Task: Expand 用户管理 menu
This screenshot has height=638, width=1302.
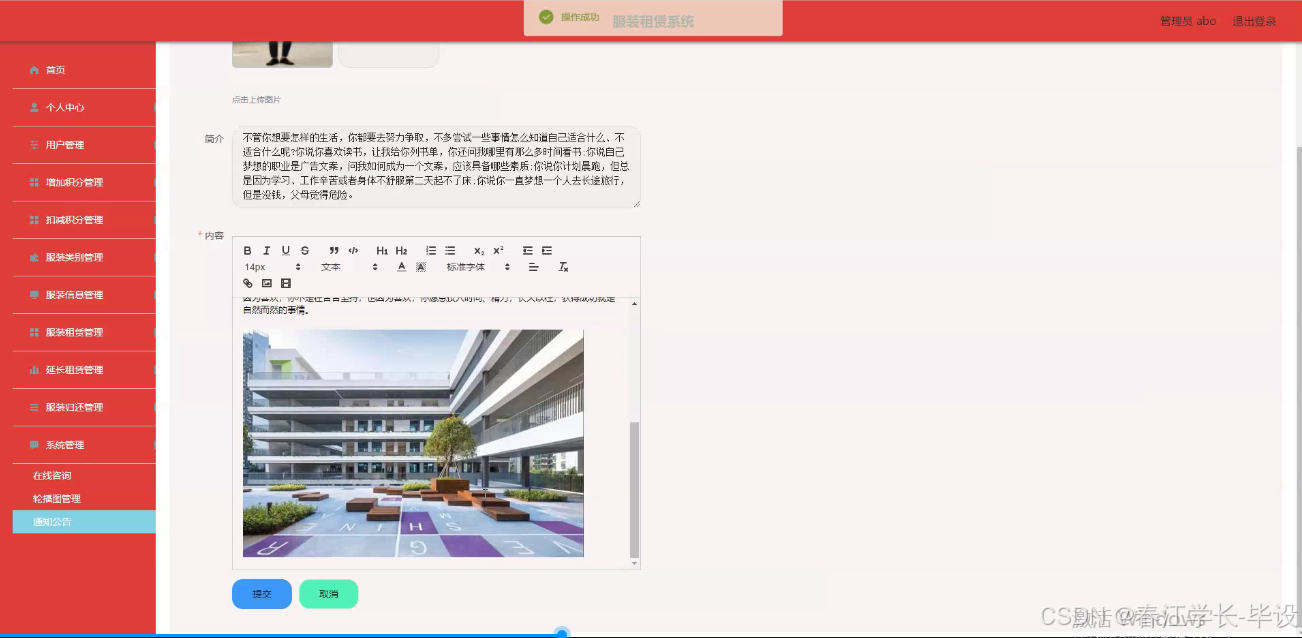Action: point(84,145)
